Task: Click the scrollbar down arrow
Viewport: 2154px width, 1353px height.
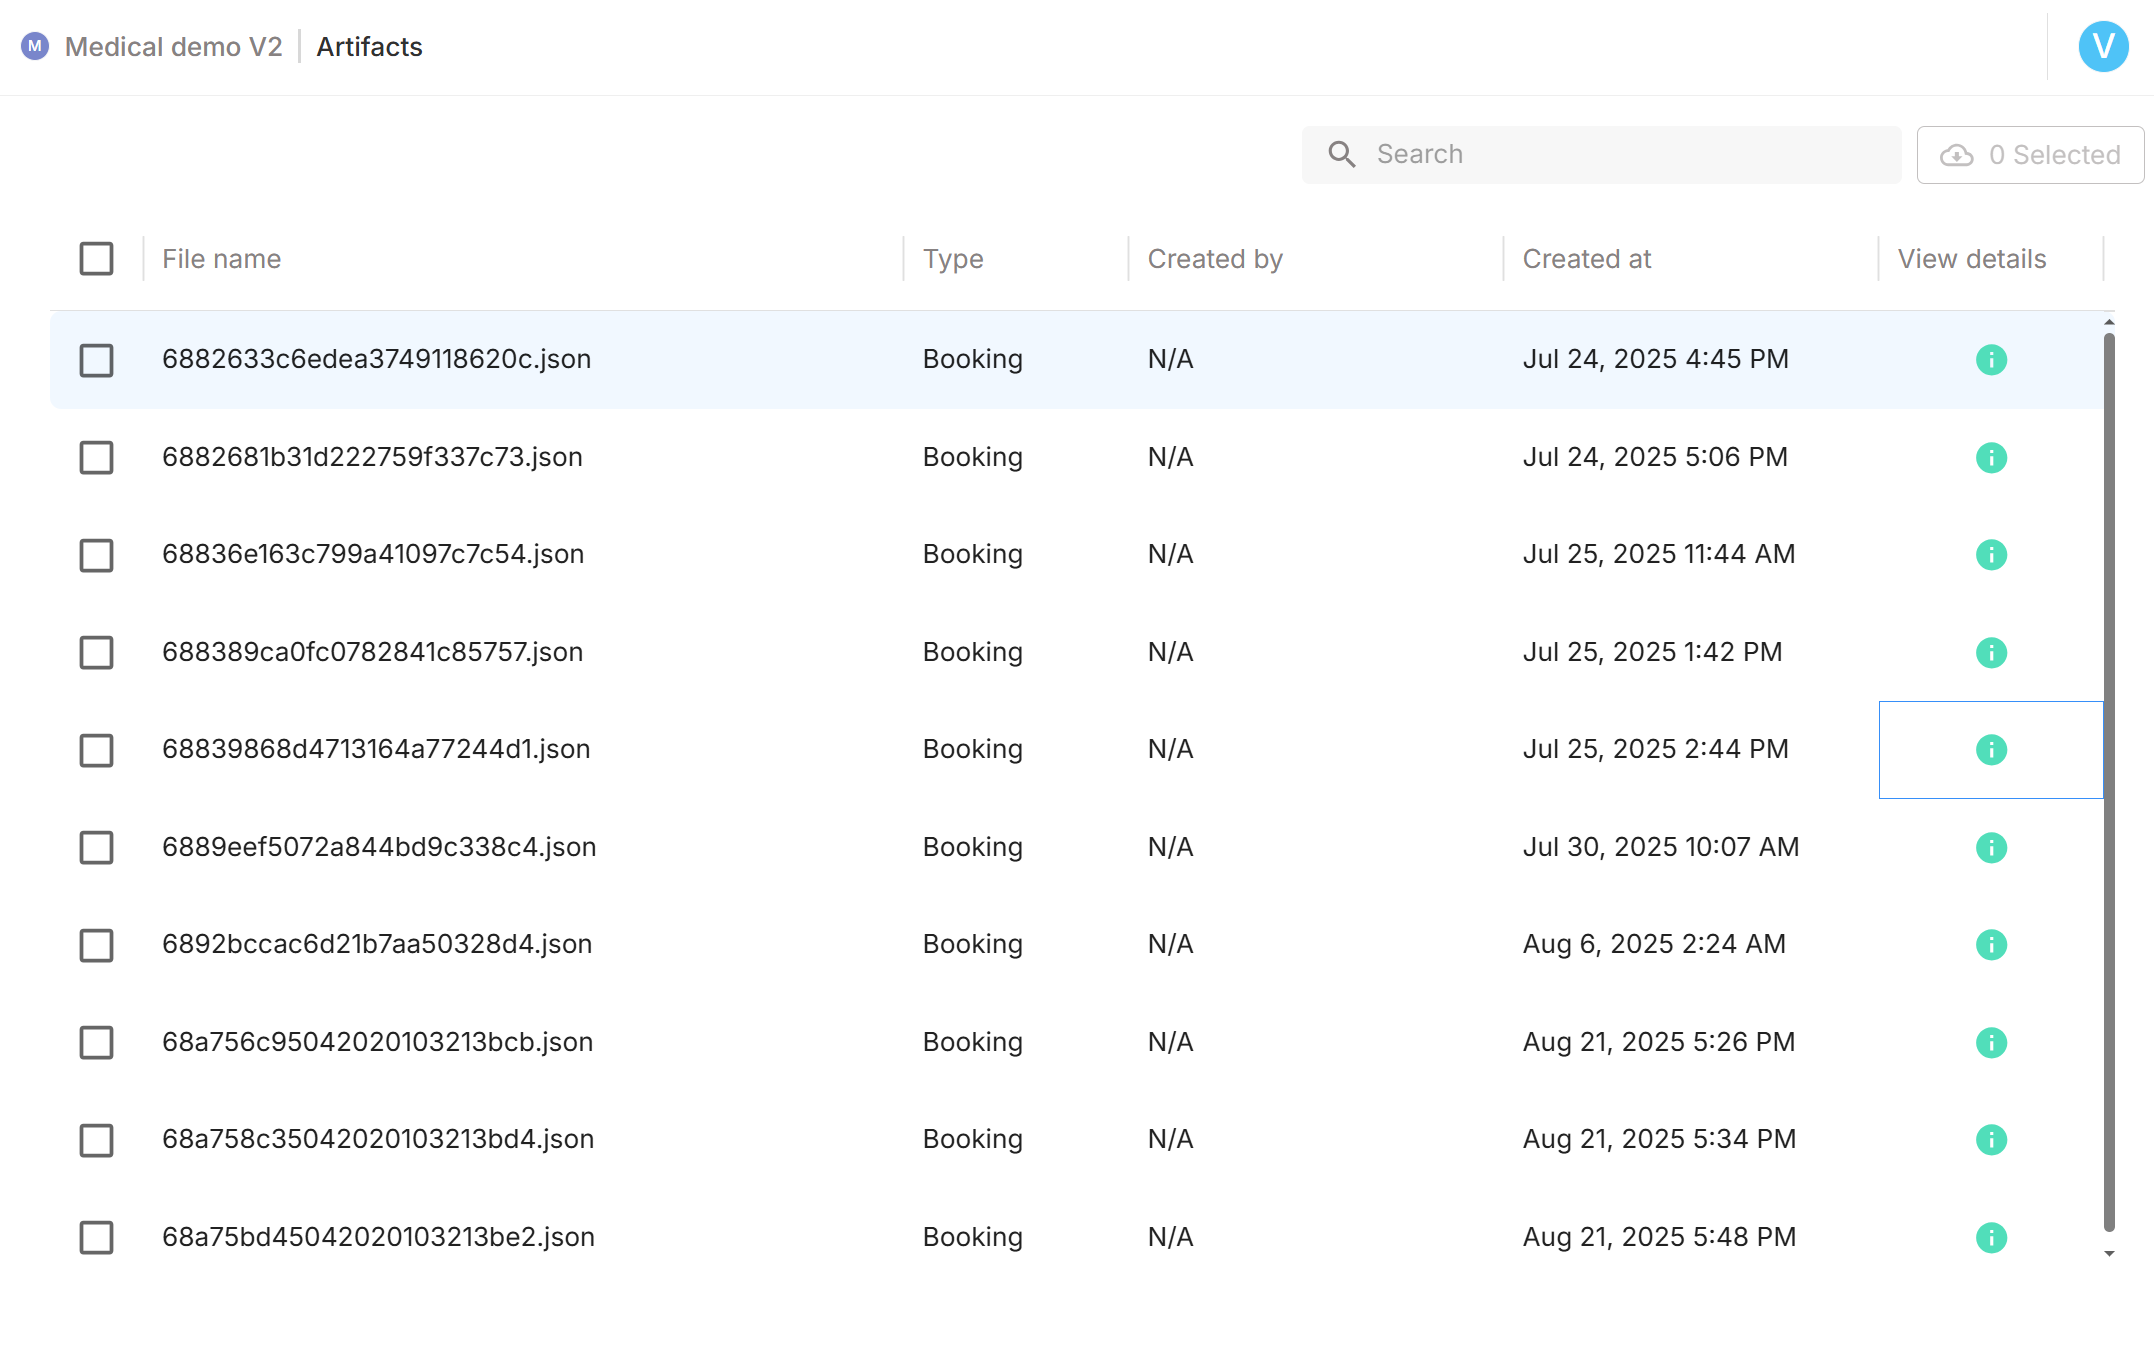Action: [x=2109, y=1254]
